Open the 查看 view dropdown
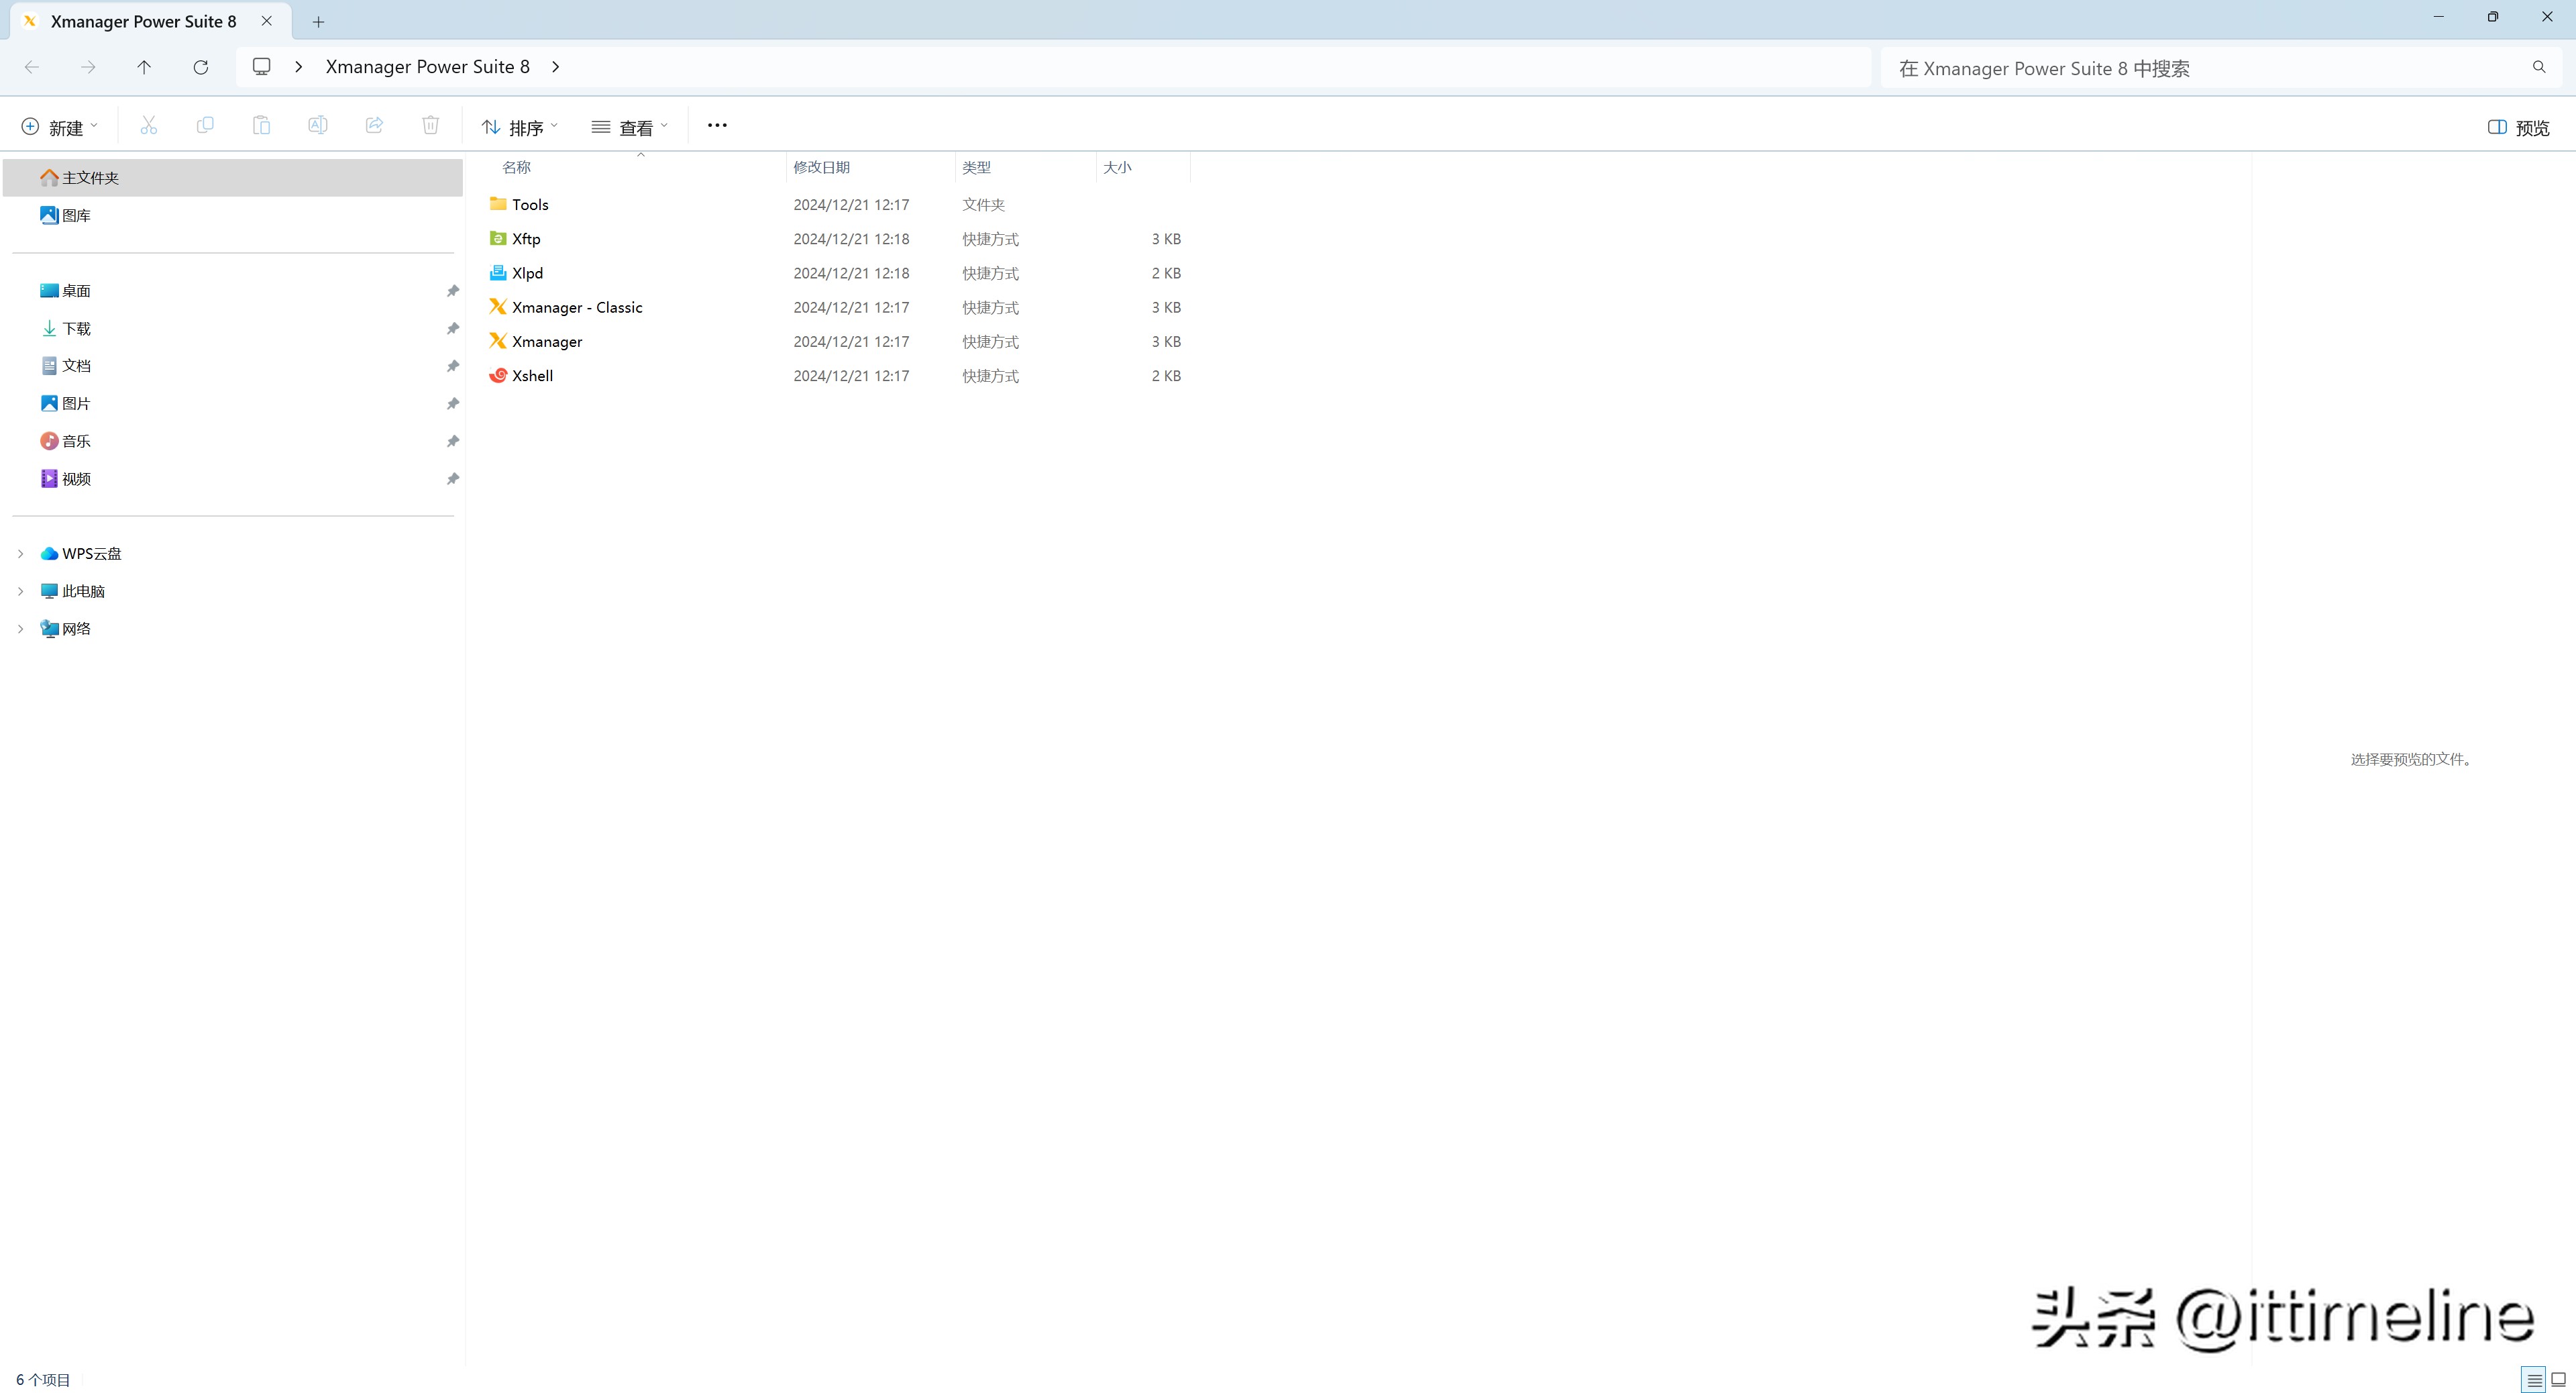 point(629,127)
